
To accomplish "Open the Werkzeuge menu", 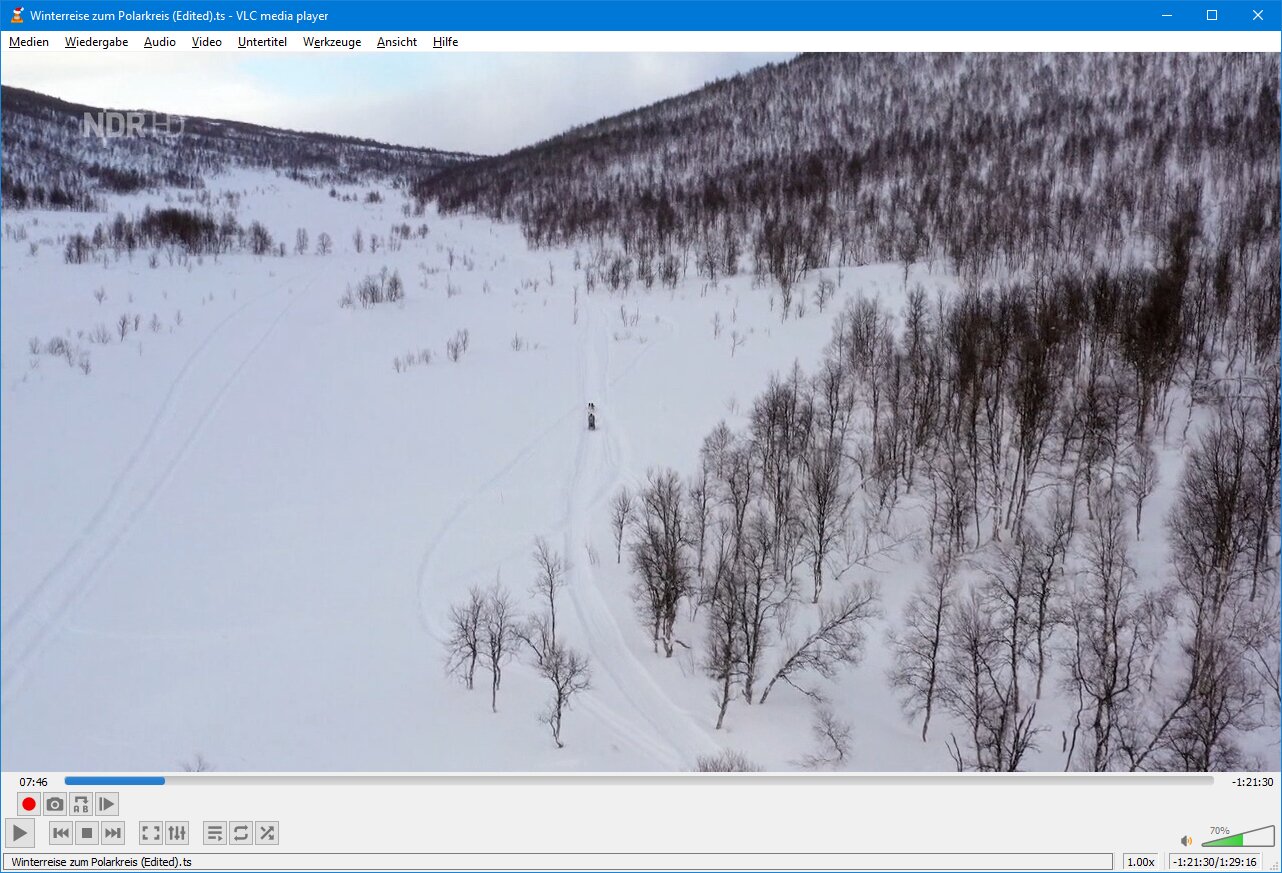I will tap(332, 42).
